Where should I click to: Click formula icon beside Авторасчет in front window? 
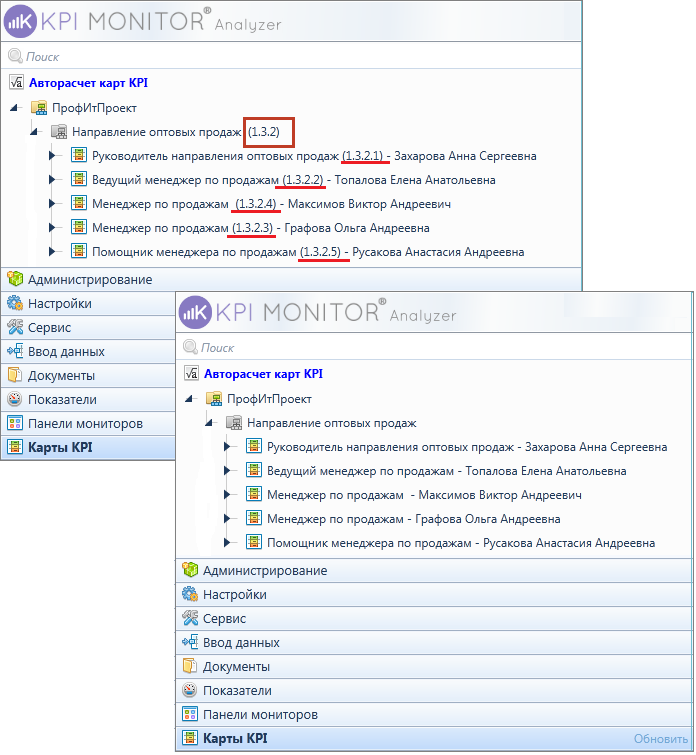pyautogui.click(x=191, y=373)
